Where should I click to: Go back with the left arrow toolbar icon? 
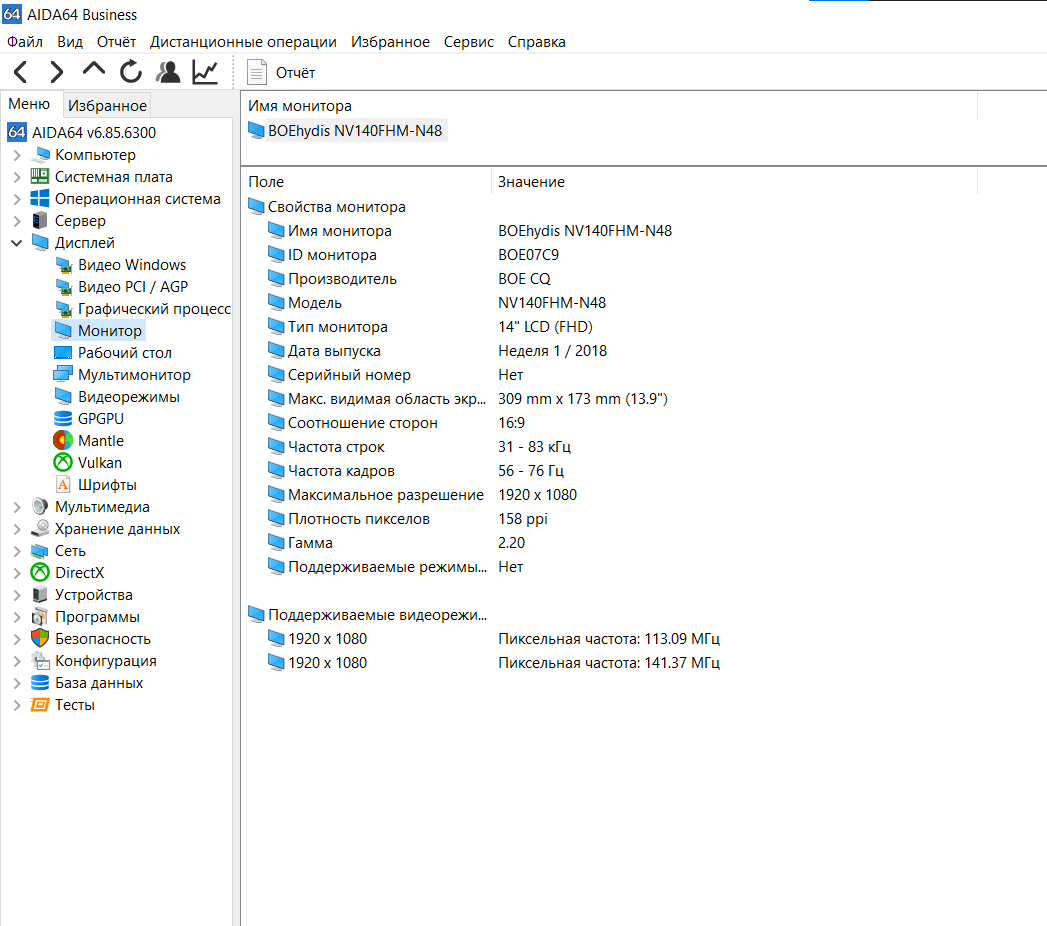(21, 72)
